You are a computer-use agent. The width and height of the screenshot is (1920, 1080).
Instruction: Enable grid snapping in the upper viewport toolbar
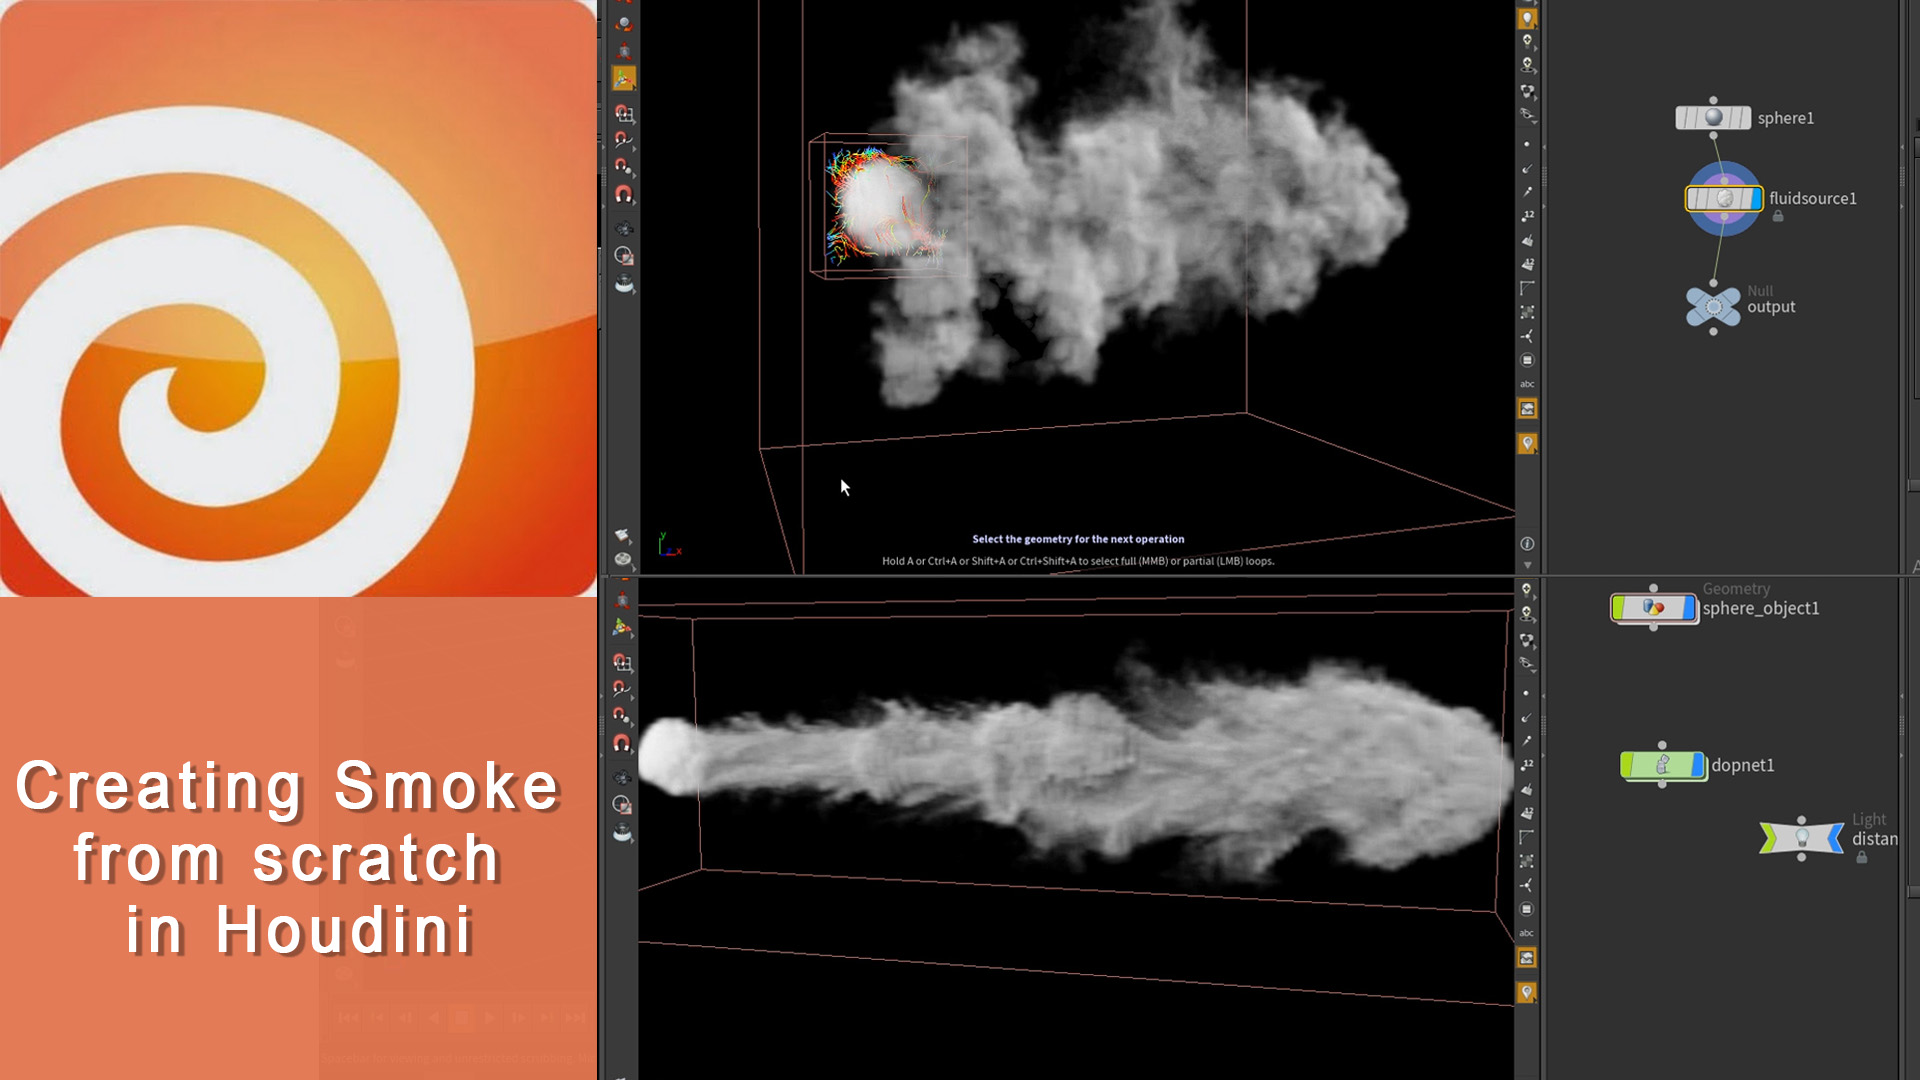click(x=624, y=113)
